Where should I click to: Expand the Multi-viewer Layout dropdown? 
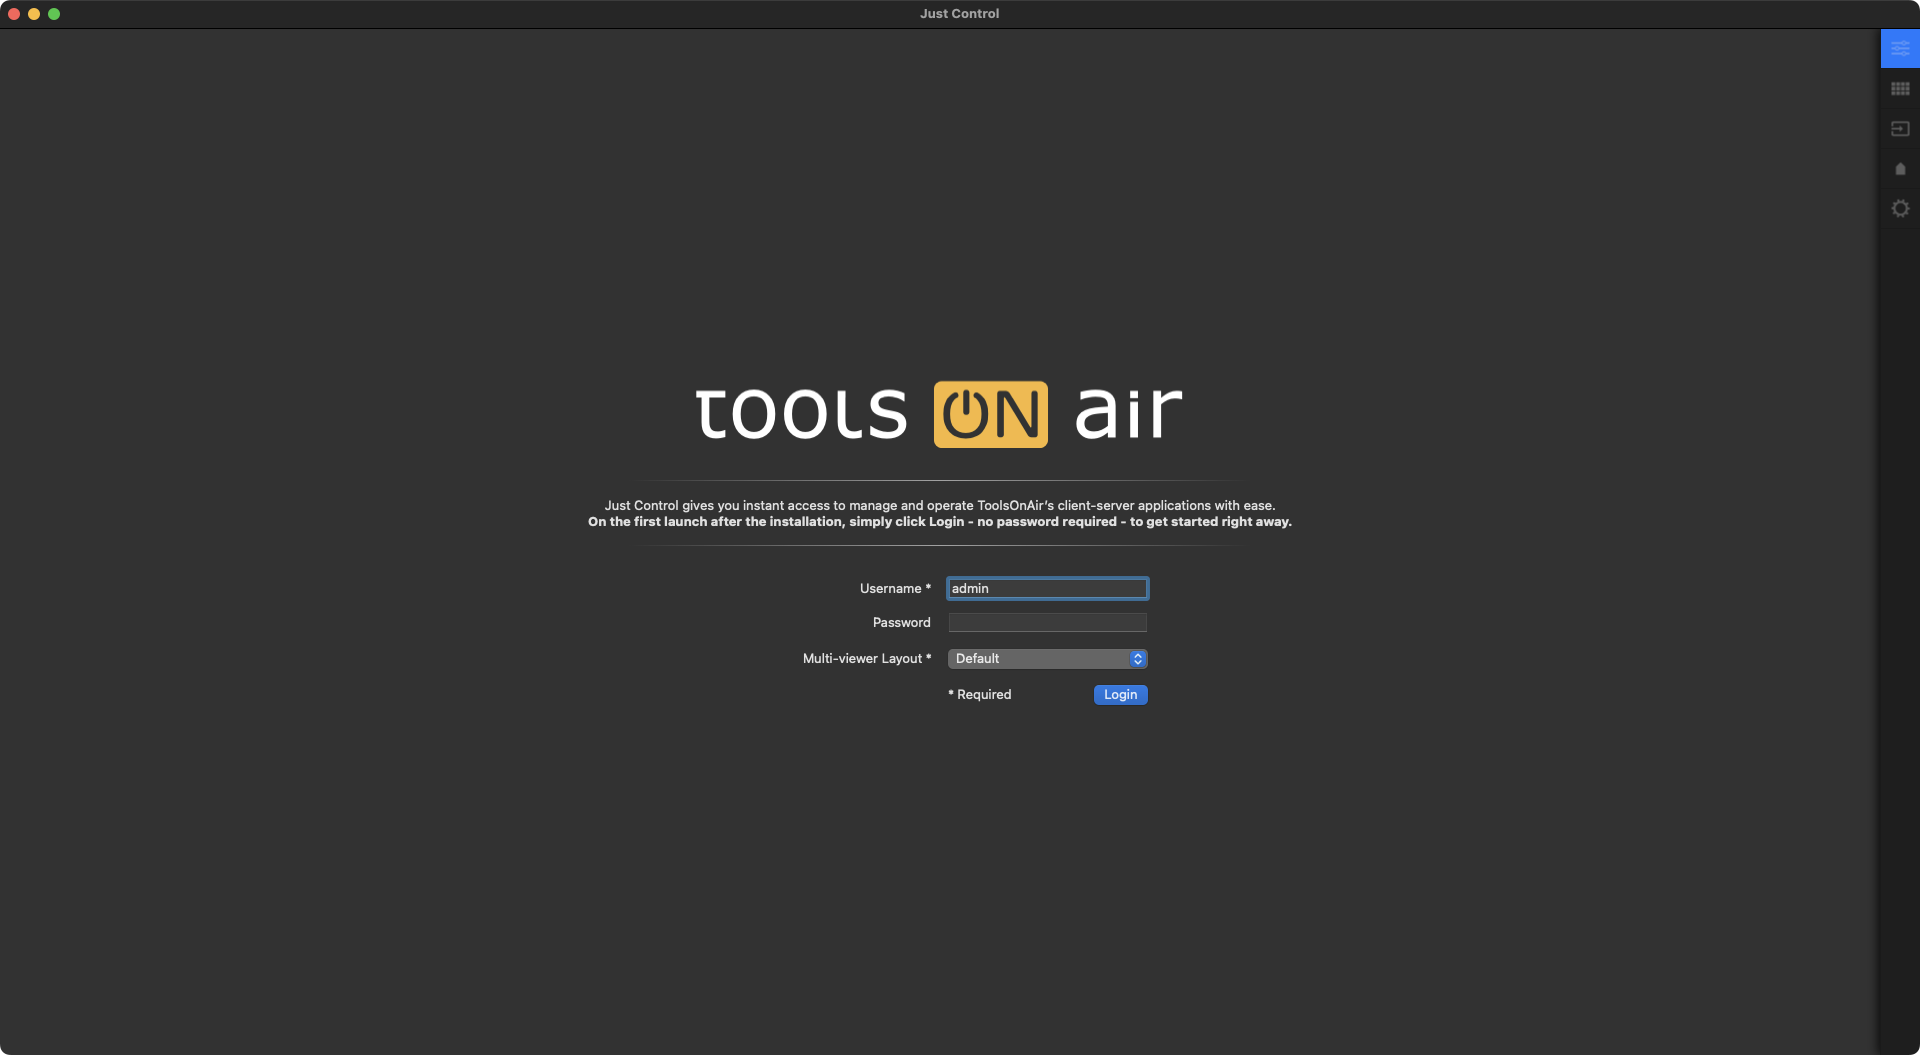1047,658
